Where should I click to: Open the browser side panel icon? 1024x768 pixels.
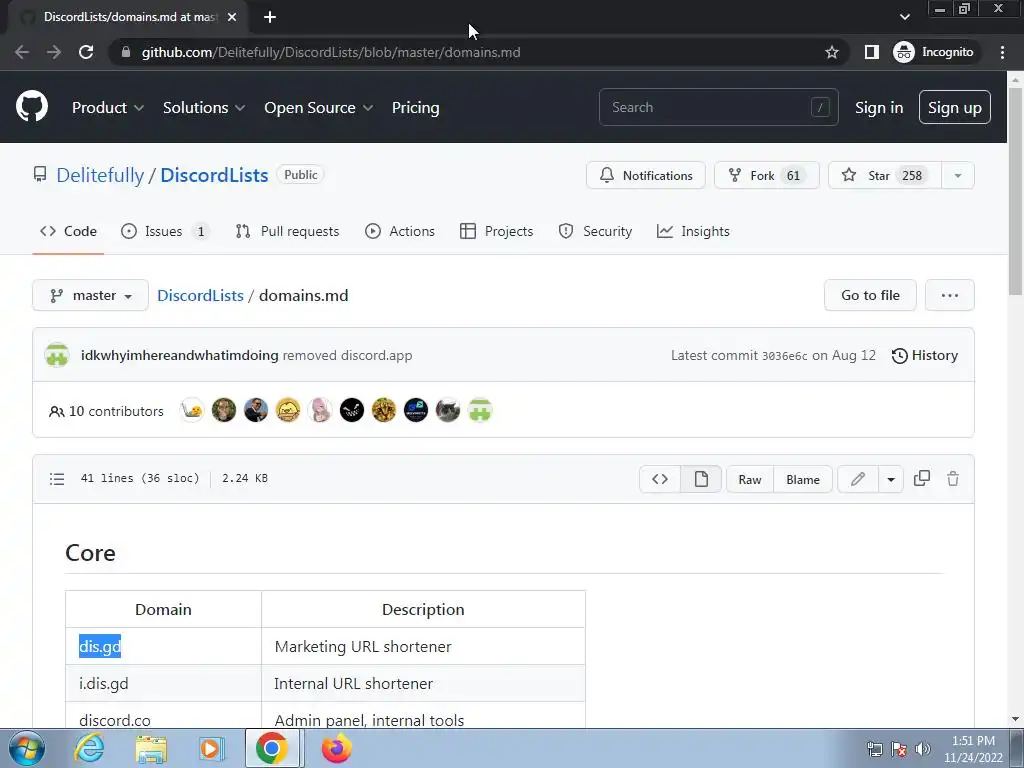[x=871, y=52]
